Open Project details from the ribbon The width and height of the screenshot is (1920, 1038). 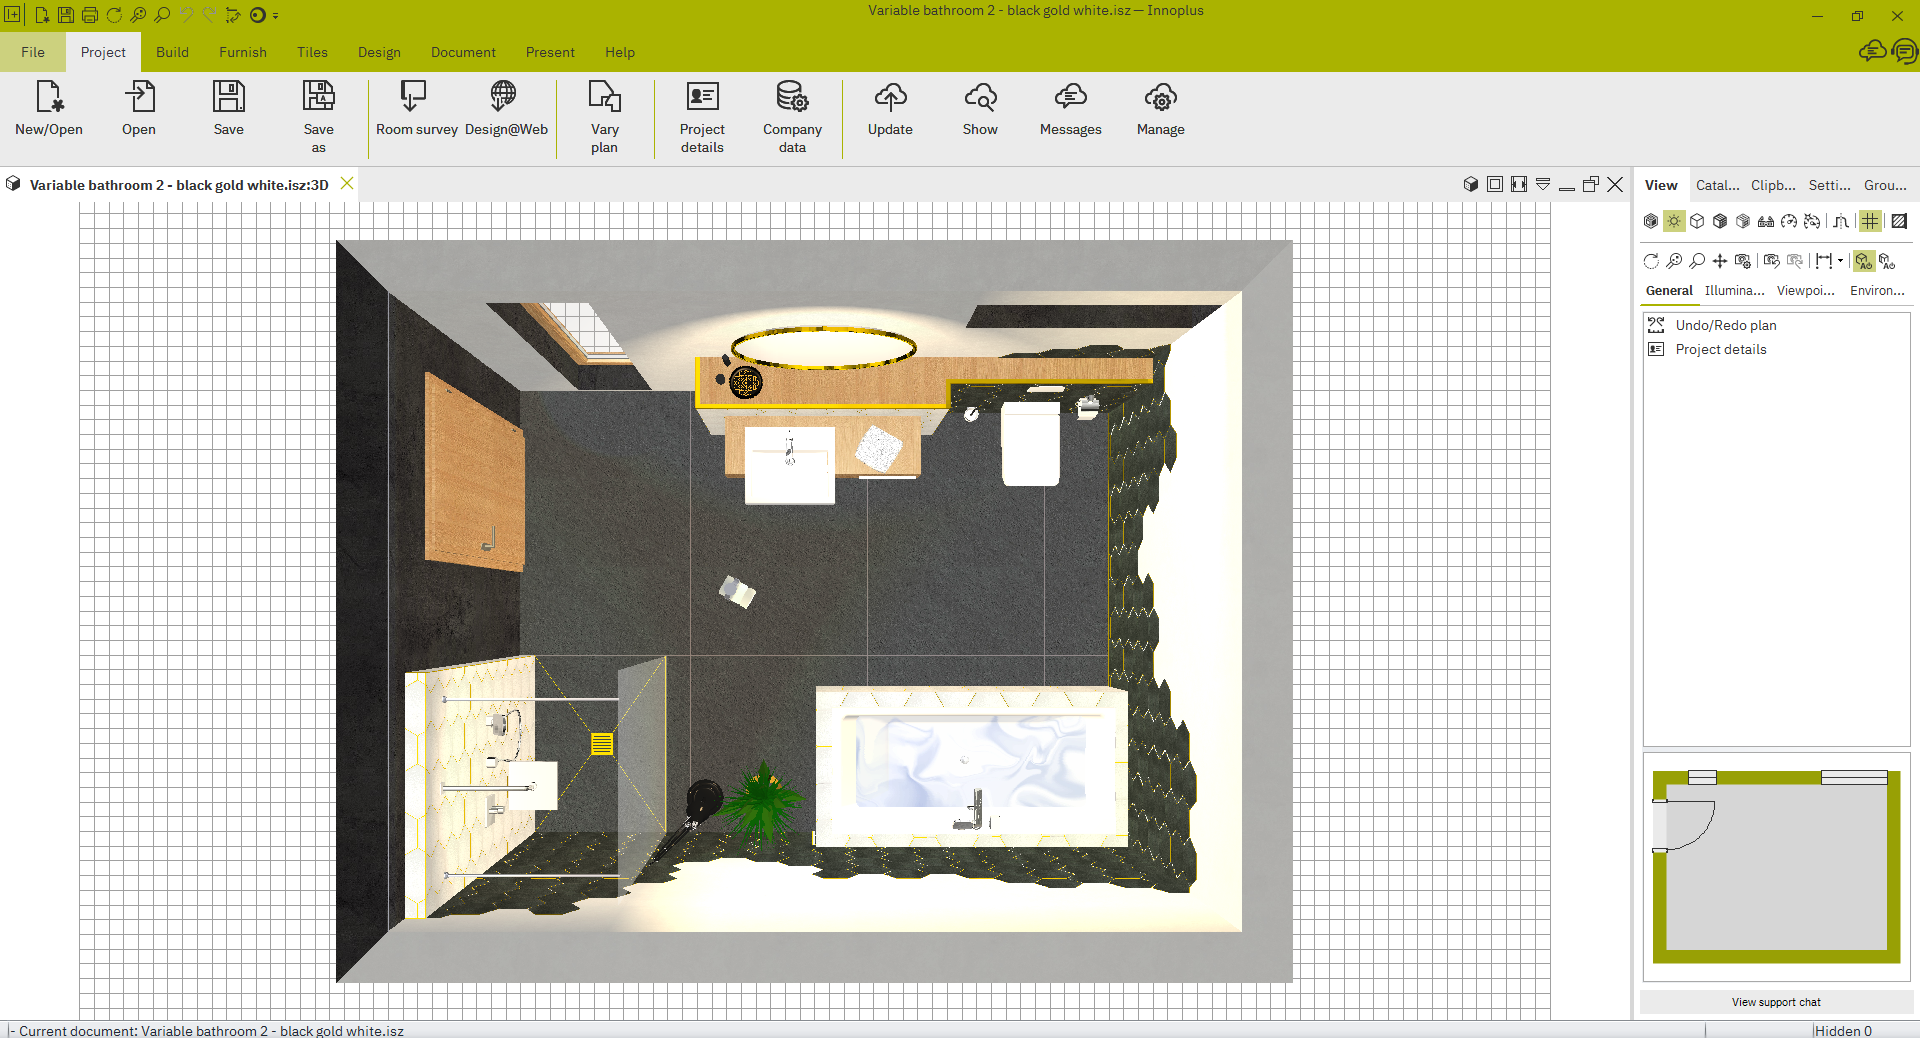(702, 117)
